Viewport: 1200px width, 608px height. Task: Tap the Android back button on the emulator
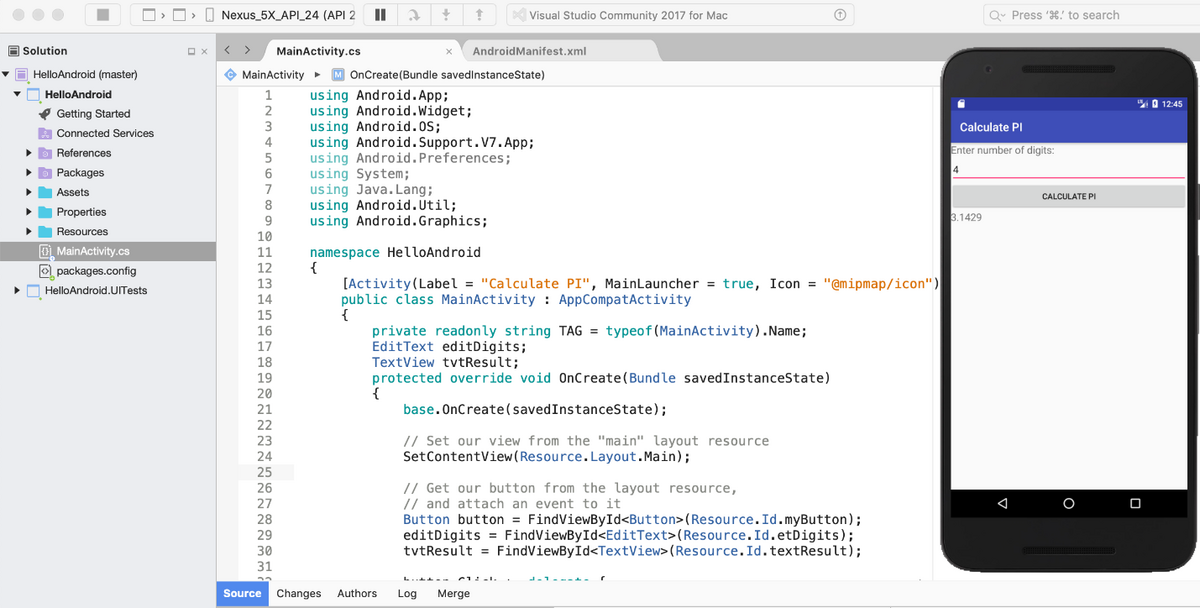(1002, 503)
